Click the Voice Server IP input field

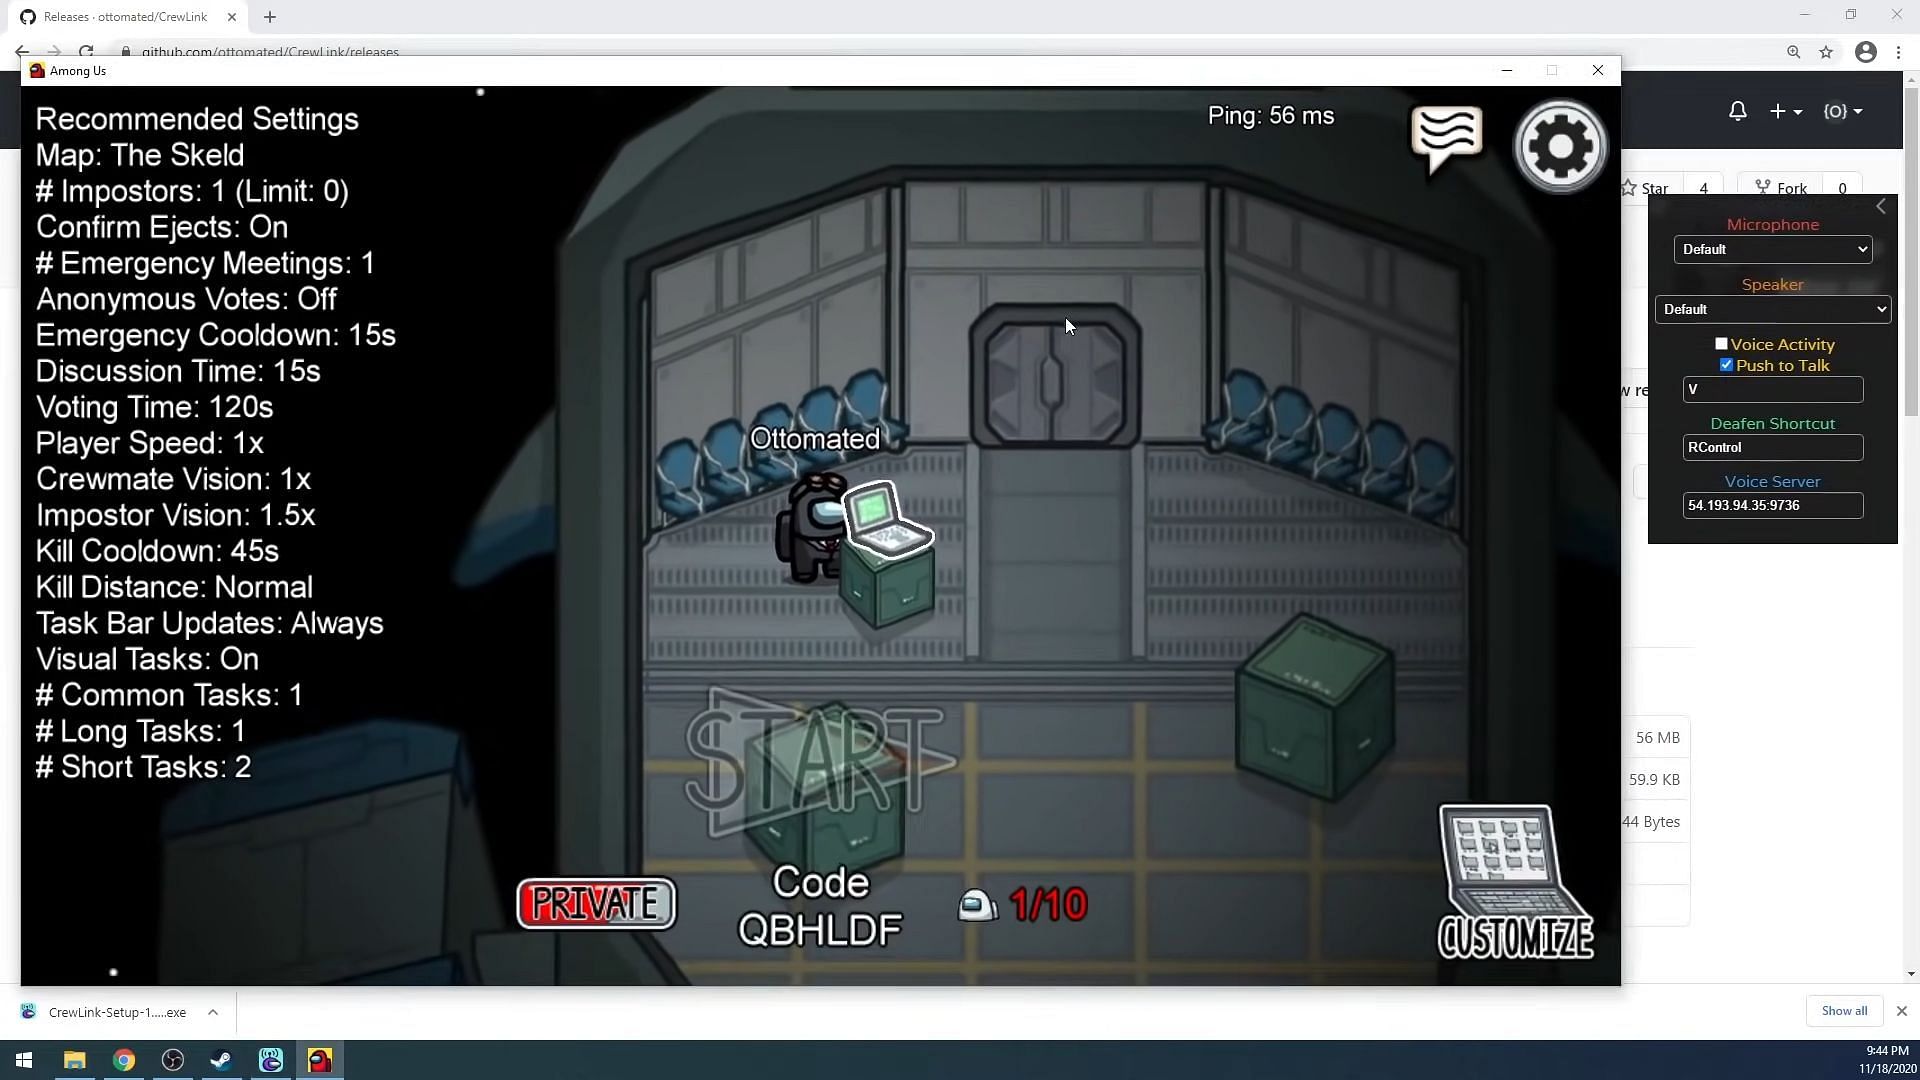click(x=1771, y=505)
